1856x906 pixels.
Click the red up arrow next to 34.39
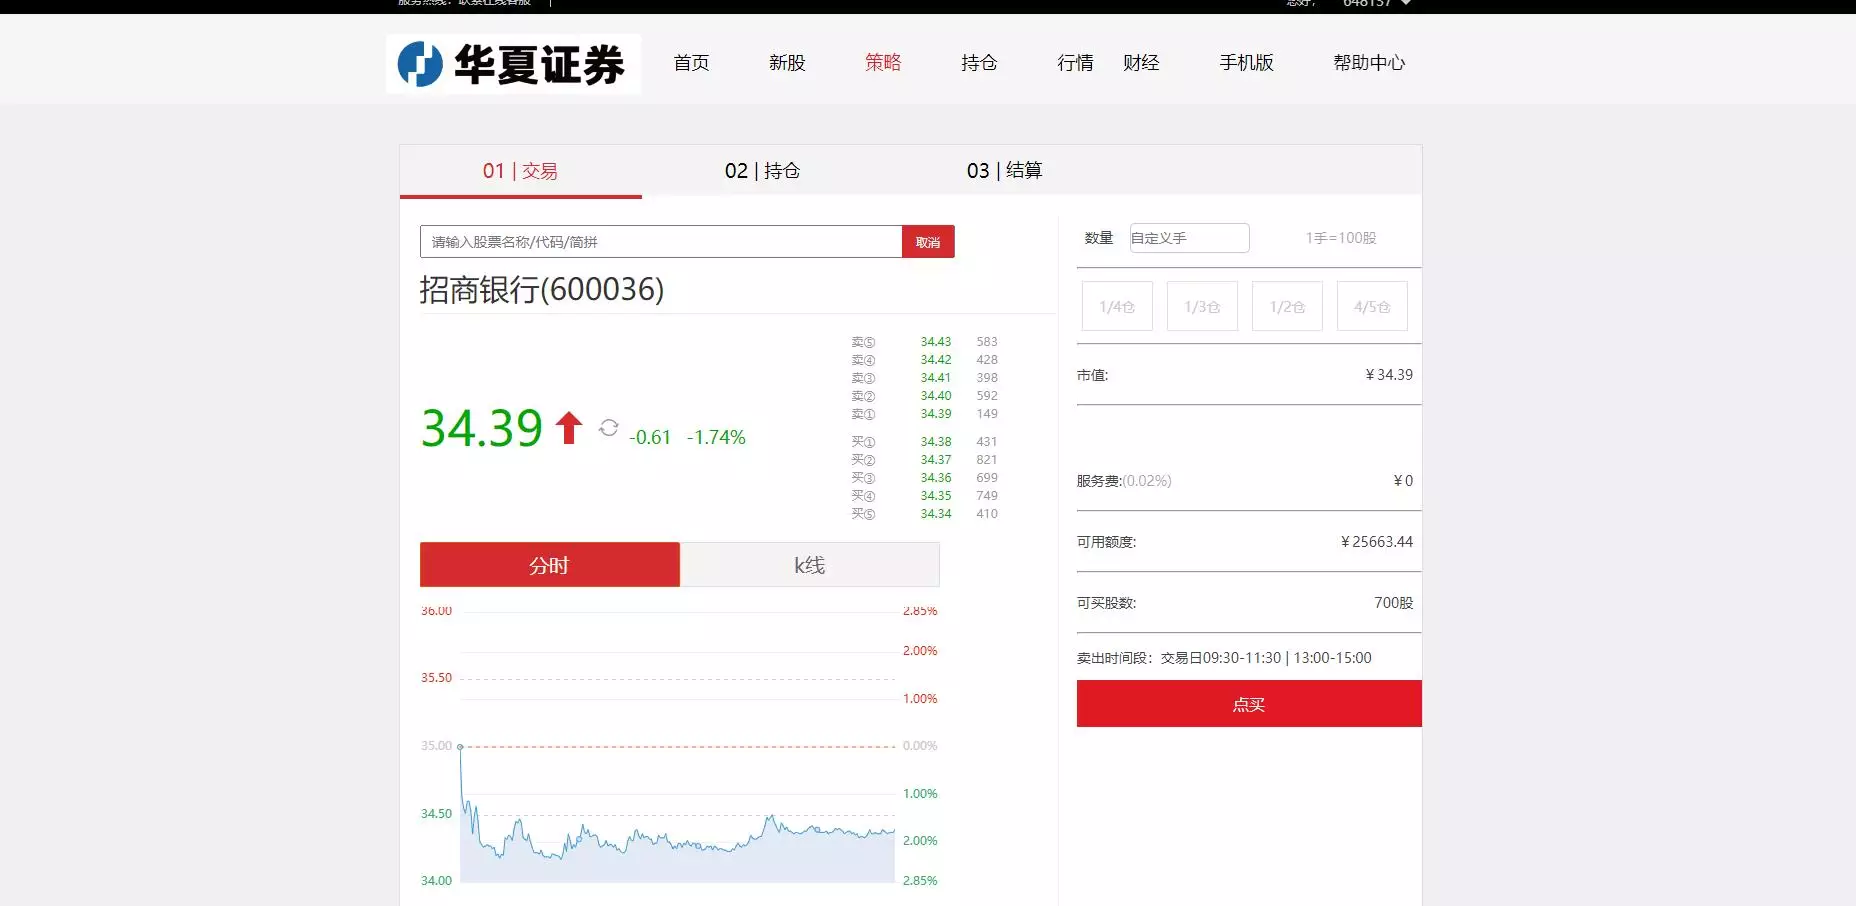click(x=569, y=428)
